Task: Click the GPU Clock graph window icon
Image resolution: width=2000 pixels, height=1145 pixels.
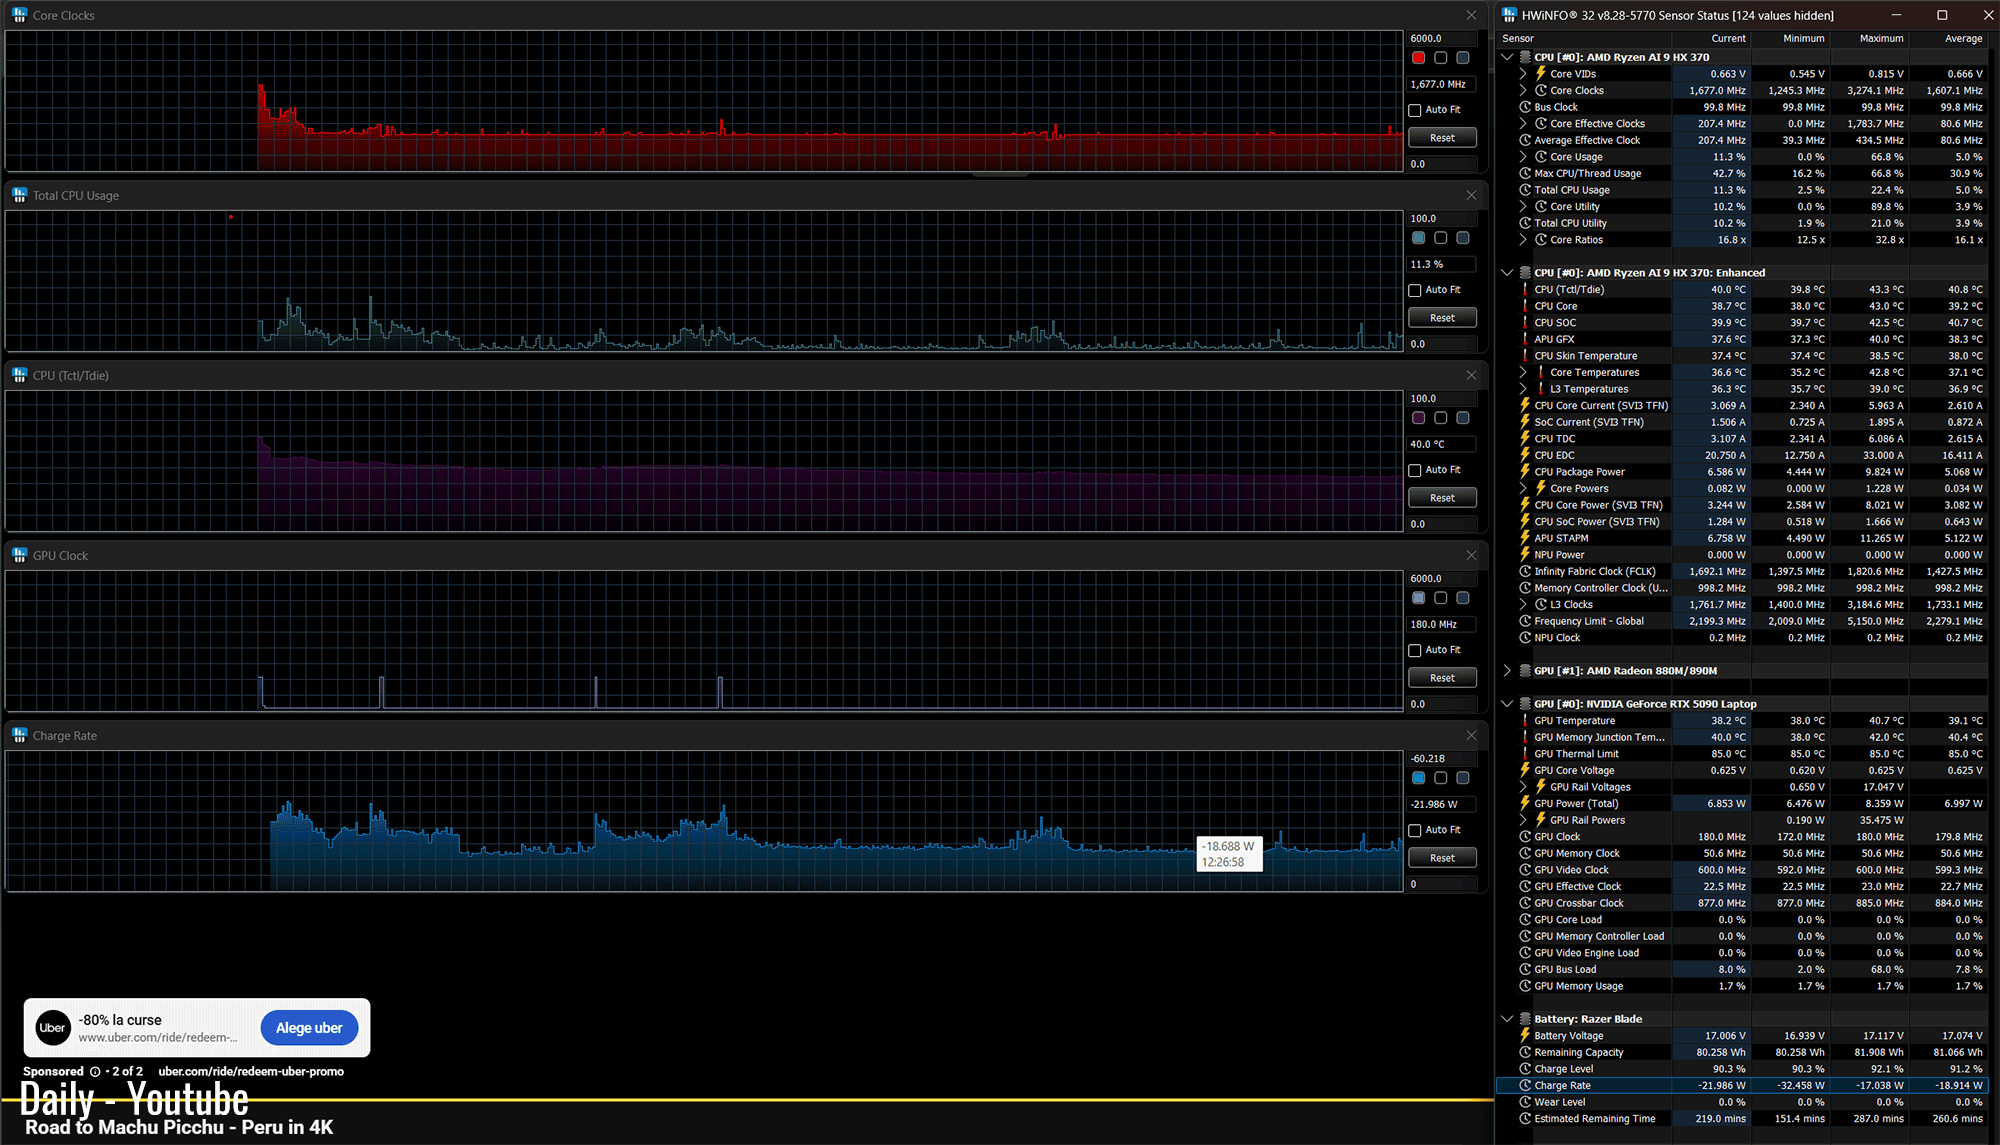Action: pos(19,555)
